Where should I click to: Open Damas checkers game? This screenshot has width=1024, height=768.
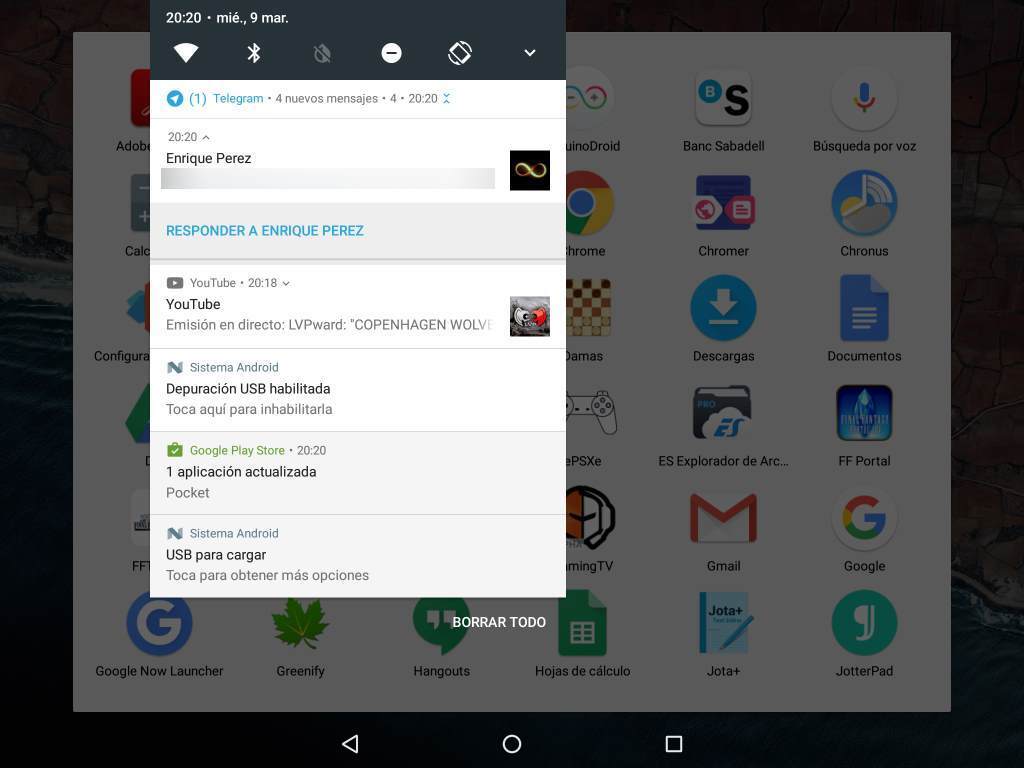click(588, 321)
